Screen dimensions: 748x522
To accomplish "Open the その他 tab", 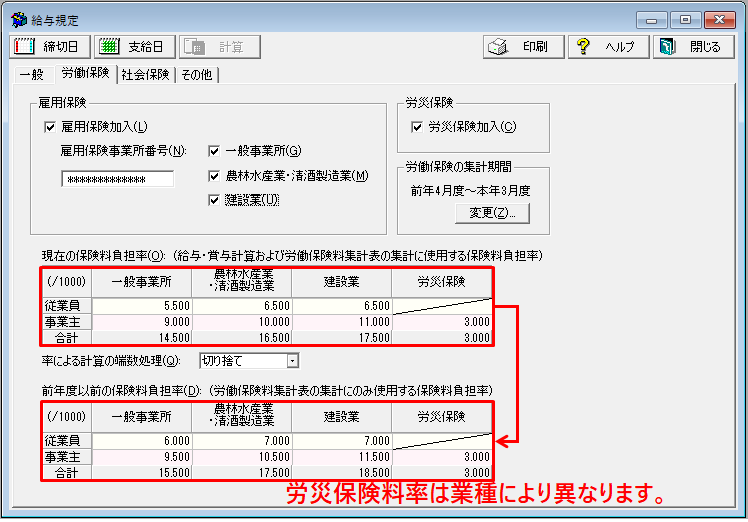I will coord(197,75).
